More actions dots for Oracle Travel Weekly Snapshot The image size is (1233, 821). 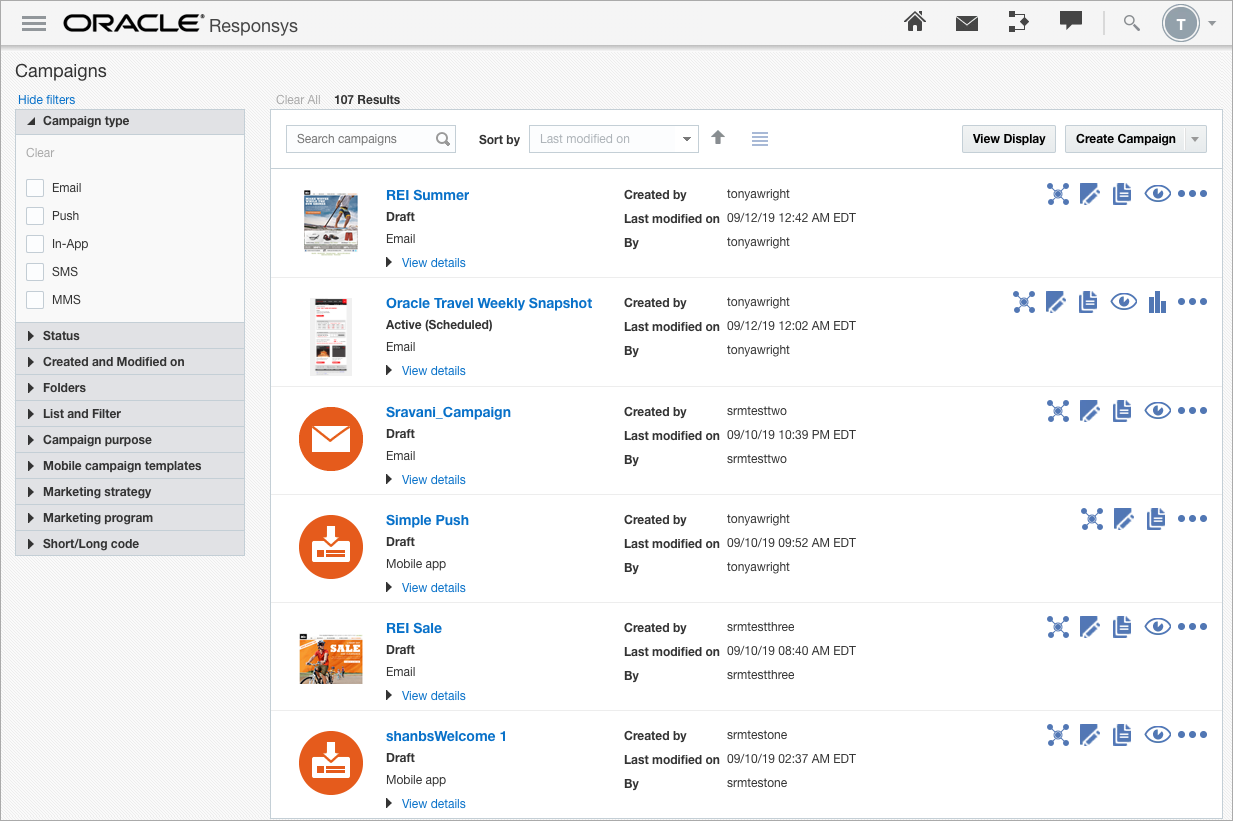1192,302
